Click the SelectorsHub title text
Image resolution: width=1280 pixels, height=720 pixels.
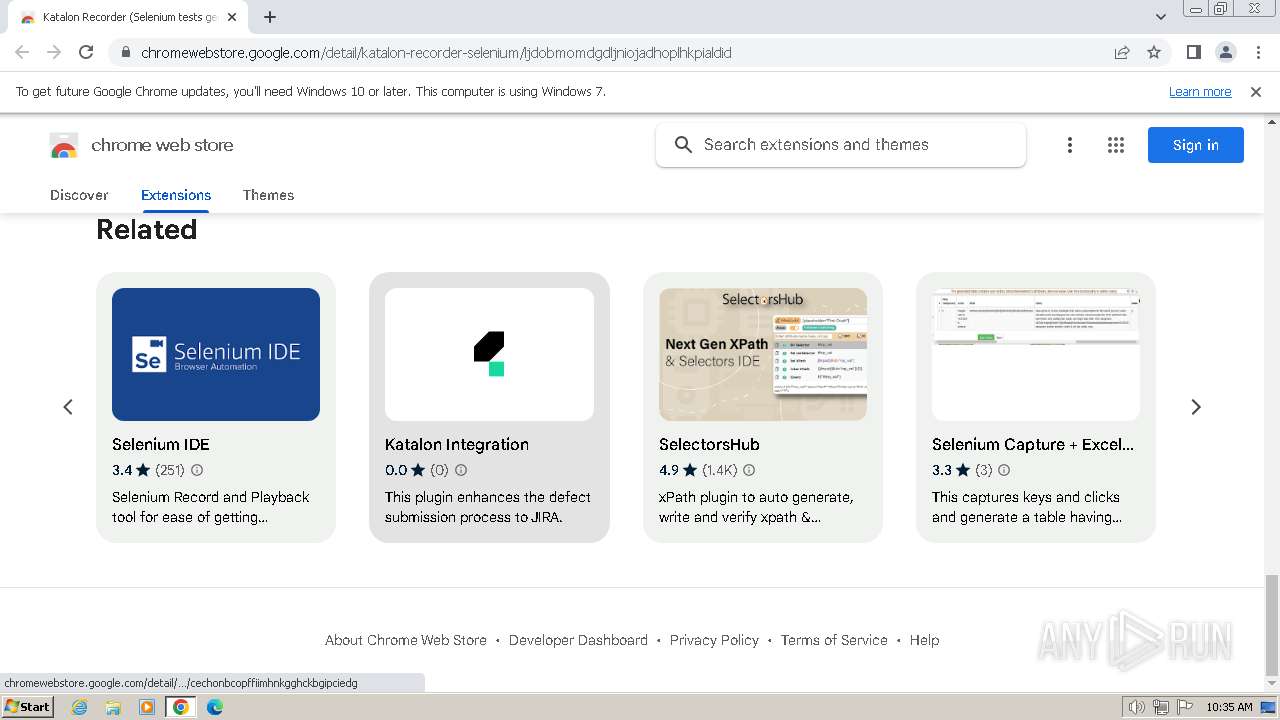click(709, 445)
